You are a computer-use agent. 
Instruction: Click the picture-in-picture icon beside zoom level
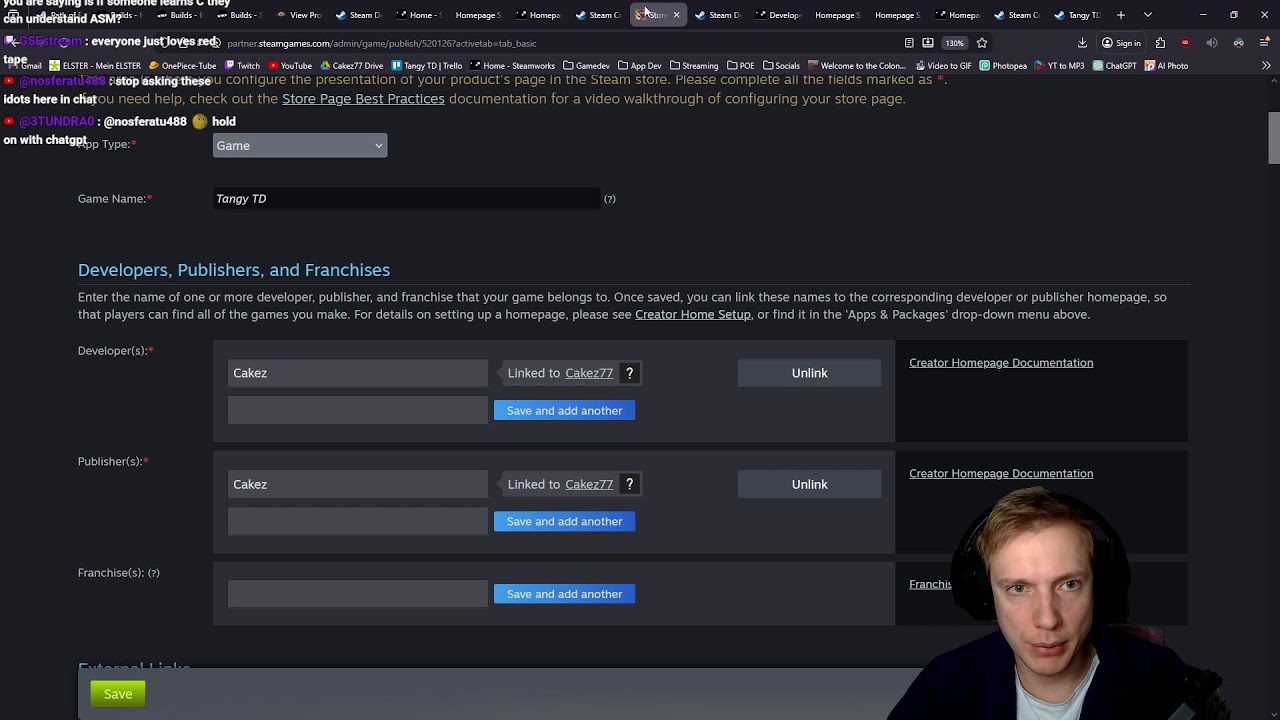pyautogui.click(x=928, y=43)
